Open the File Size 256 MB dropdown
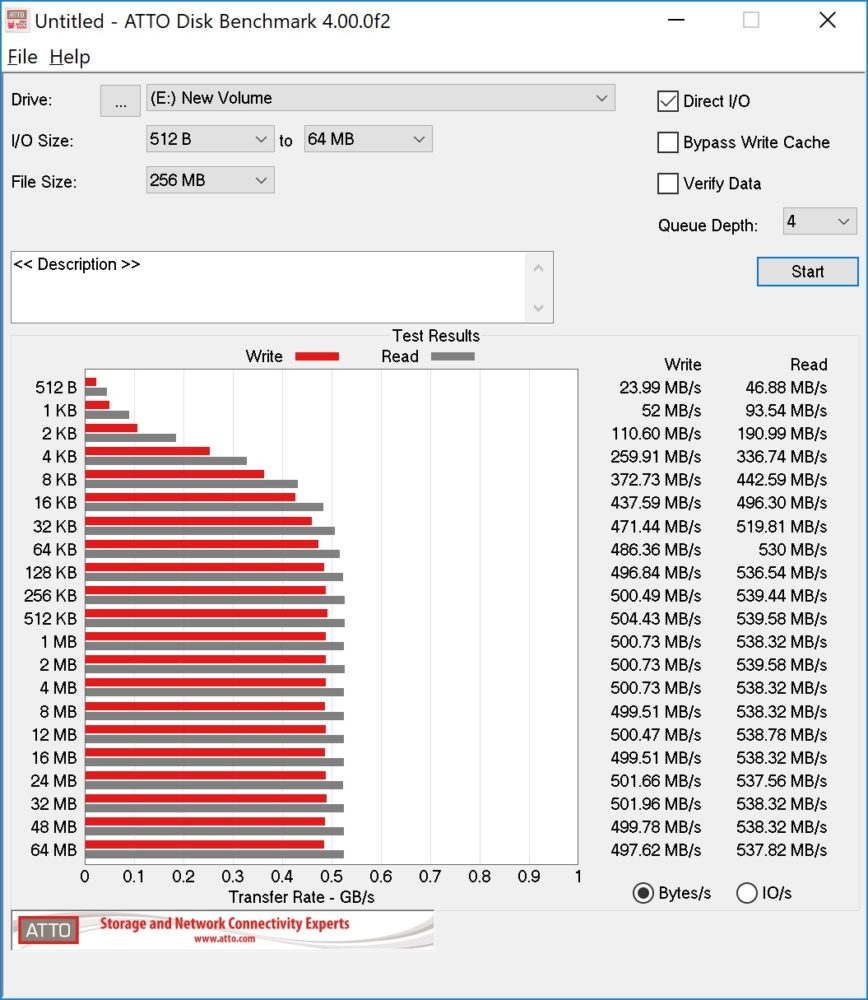The height and width of the screenshot is (1000, 868). (x=210, y=180)
